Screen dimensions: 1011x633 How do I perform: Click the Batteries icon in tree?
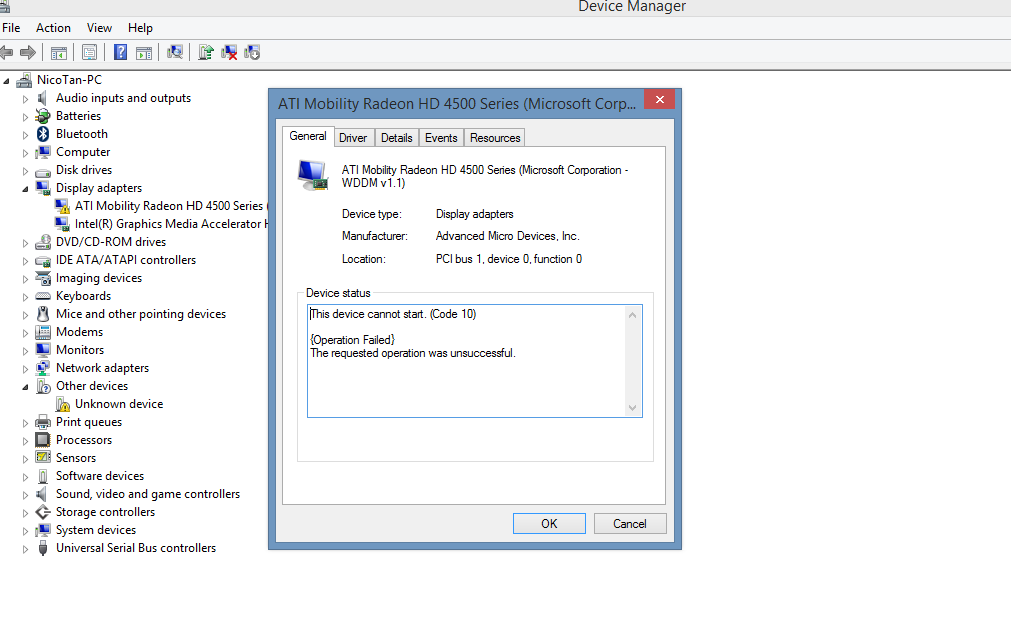coord(43,116)
